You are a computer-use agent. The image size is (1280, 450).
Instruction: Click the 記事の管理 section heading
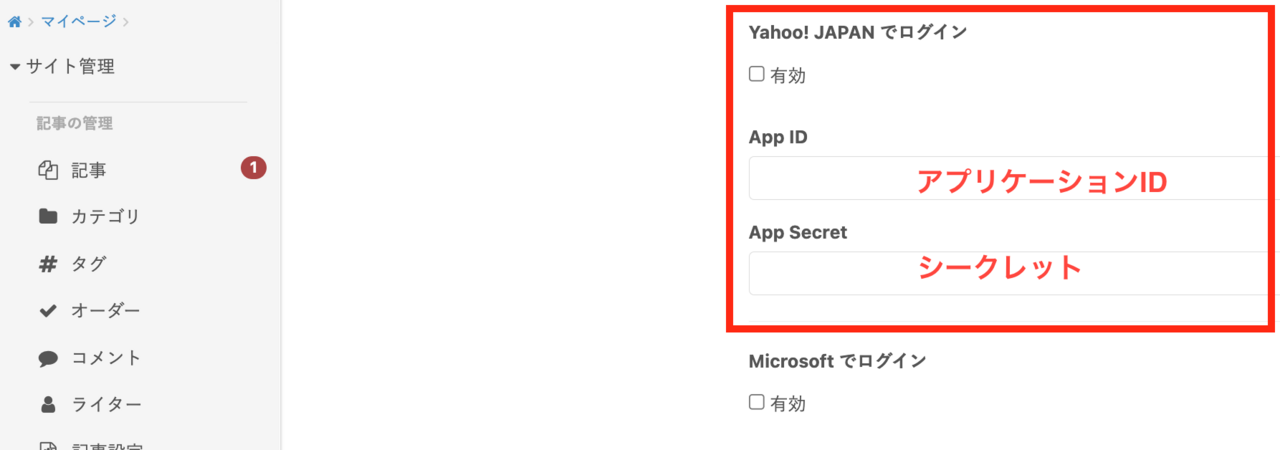click(x=74, y=124)
